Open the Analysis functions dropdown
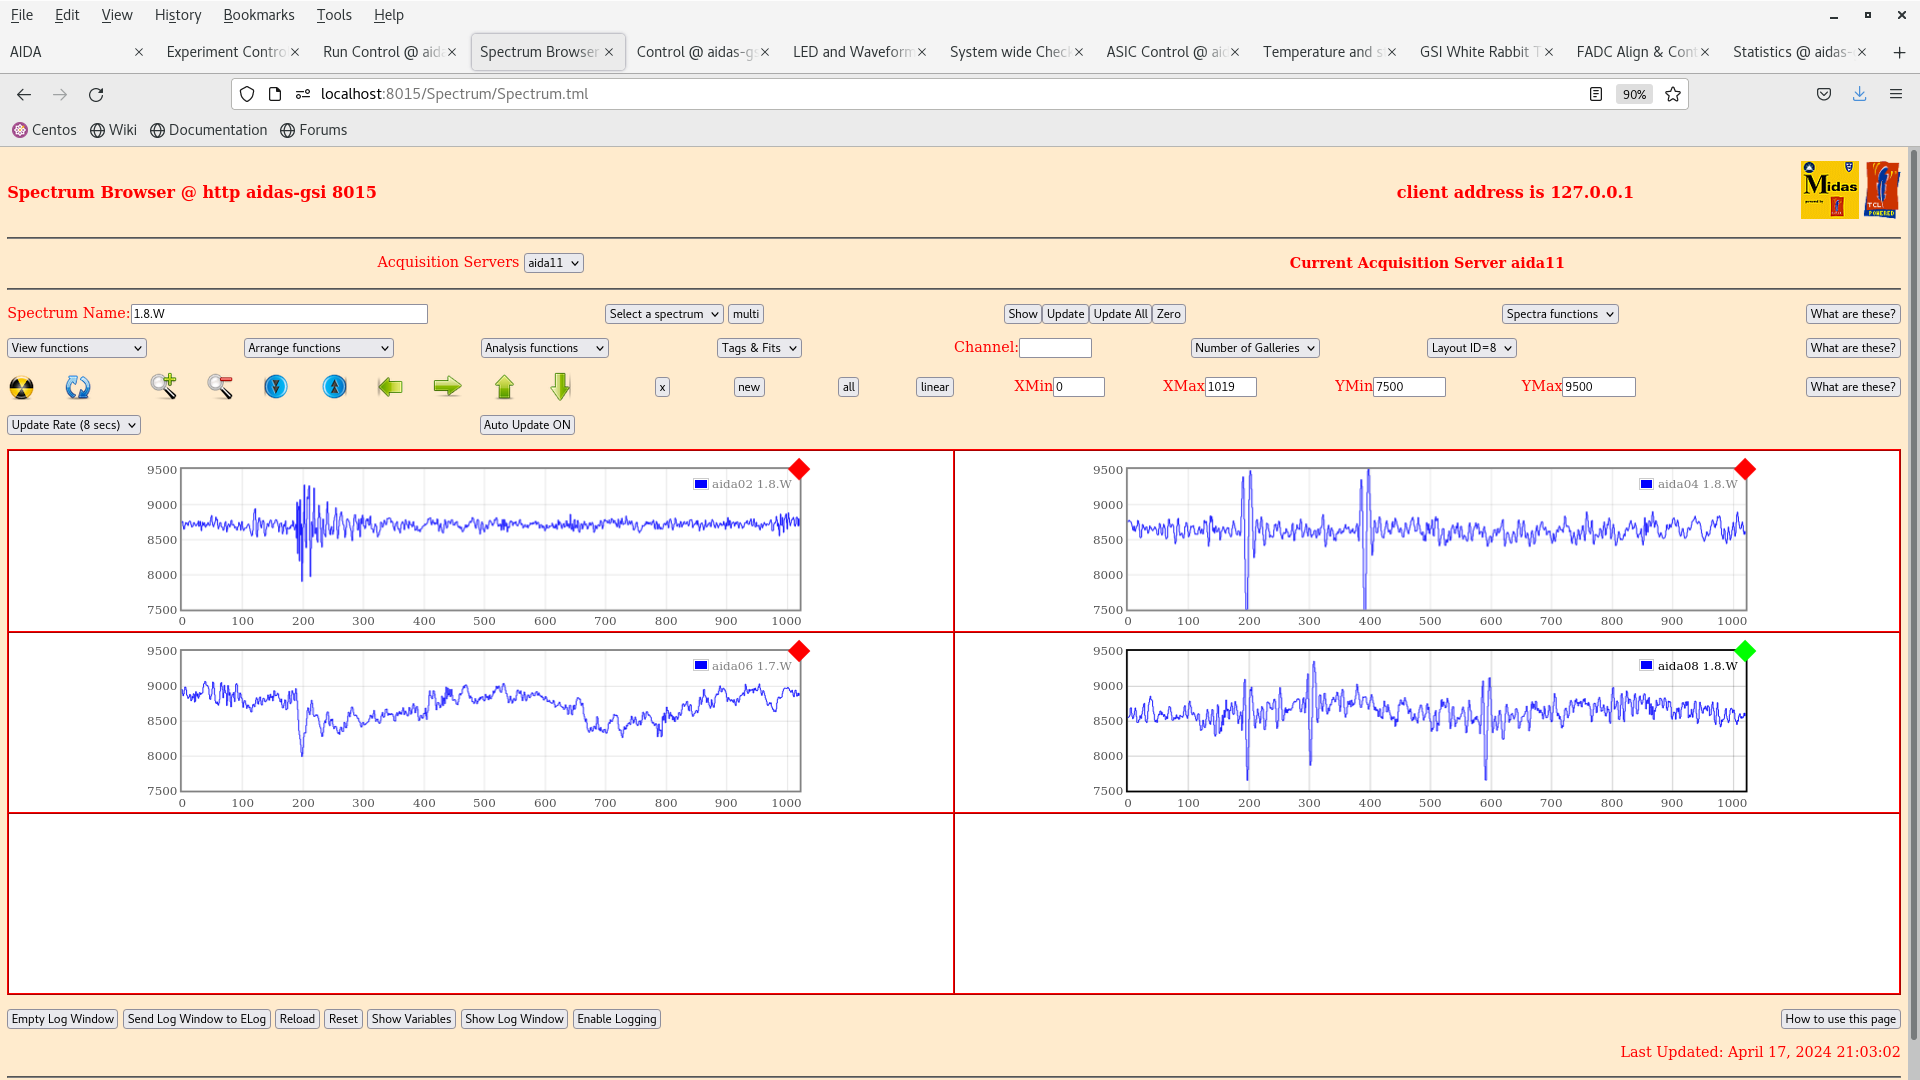 pos(544,348)
